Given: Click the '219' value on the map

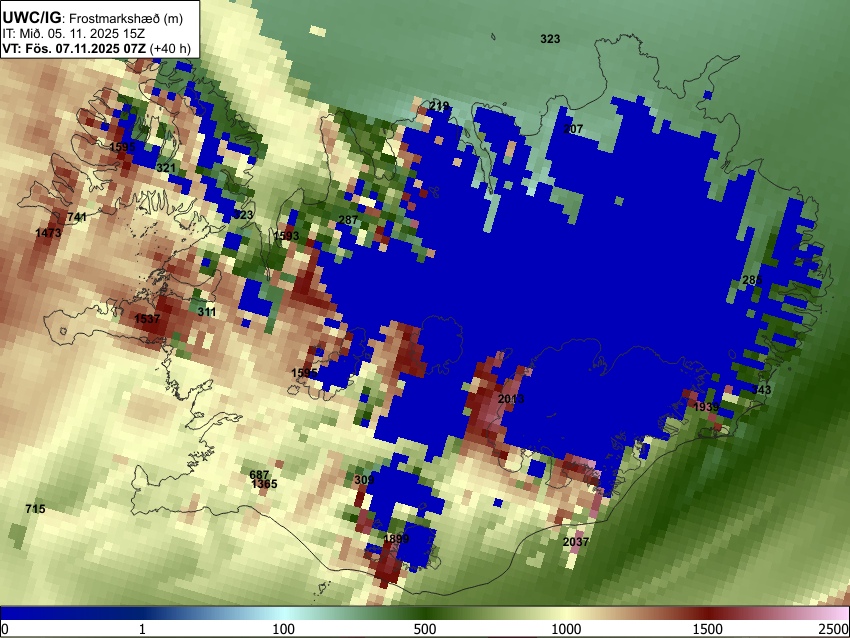Looking at the screenshot, I should click(x=439, y=105).
